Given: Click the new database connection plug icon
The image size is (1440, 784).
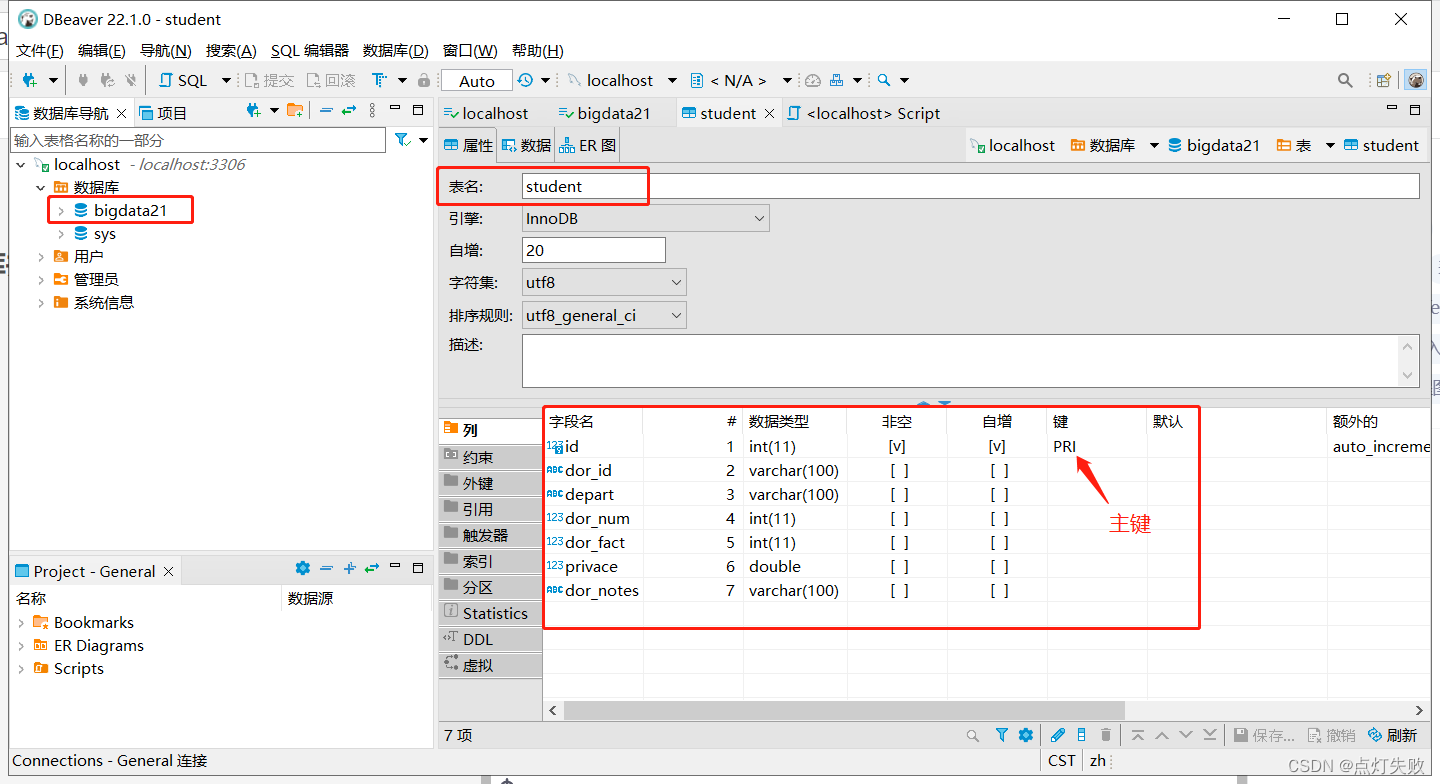Looking at the screenshot, I should click(x=29, y=80).
